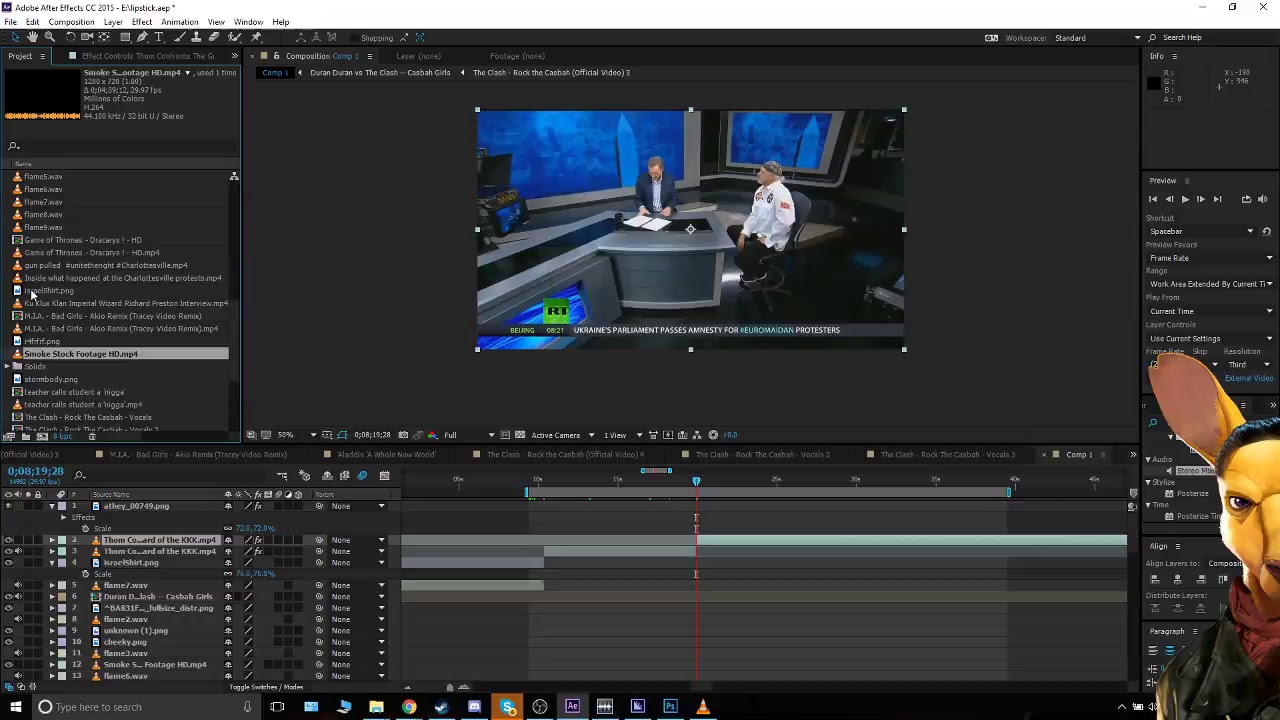Viewport: 1280px width, 720px height.
Task: Click the timeline Motion Blur enable icon
Action: pos(362,476)
